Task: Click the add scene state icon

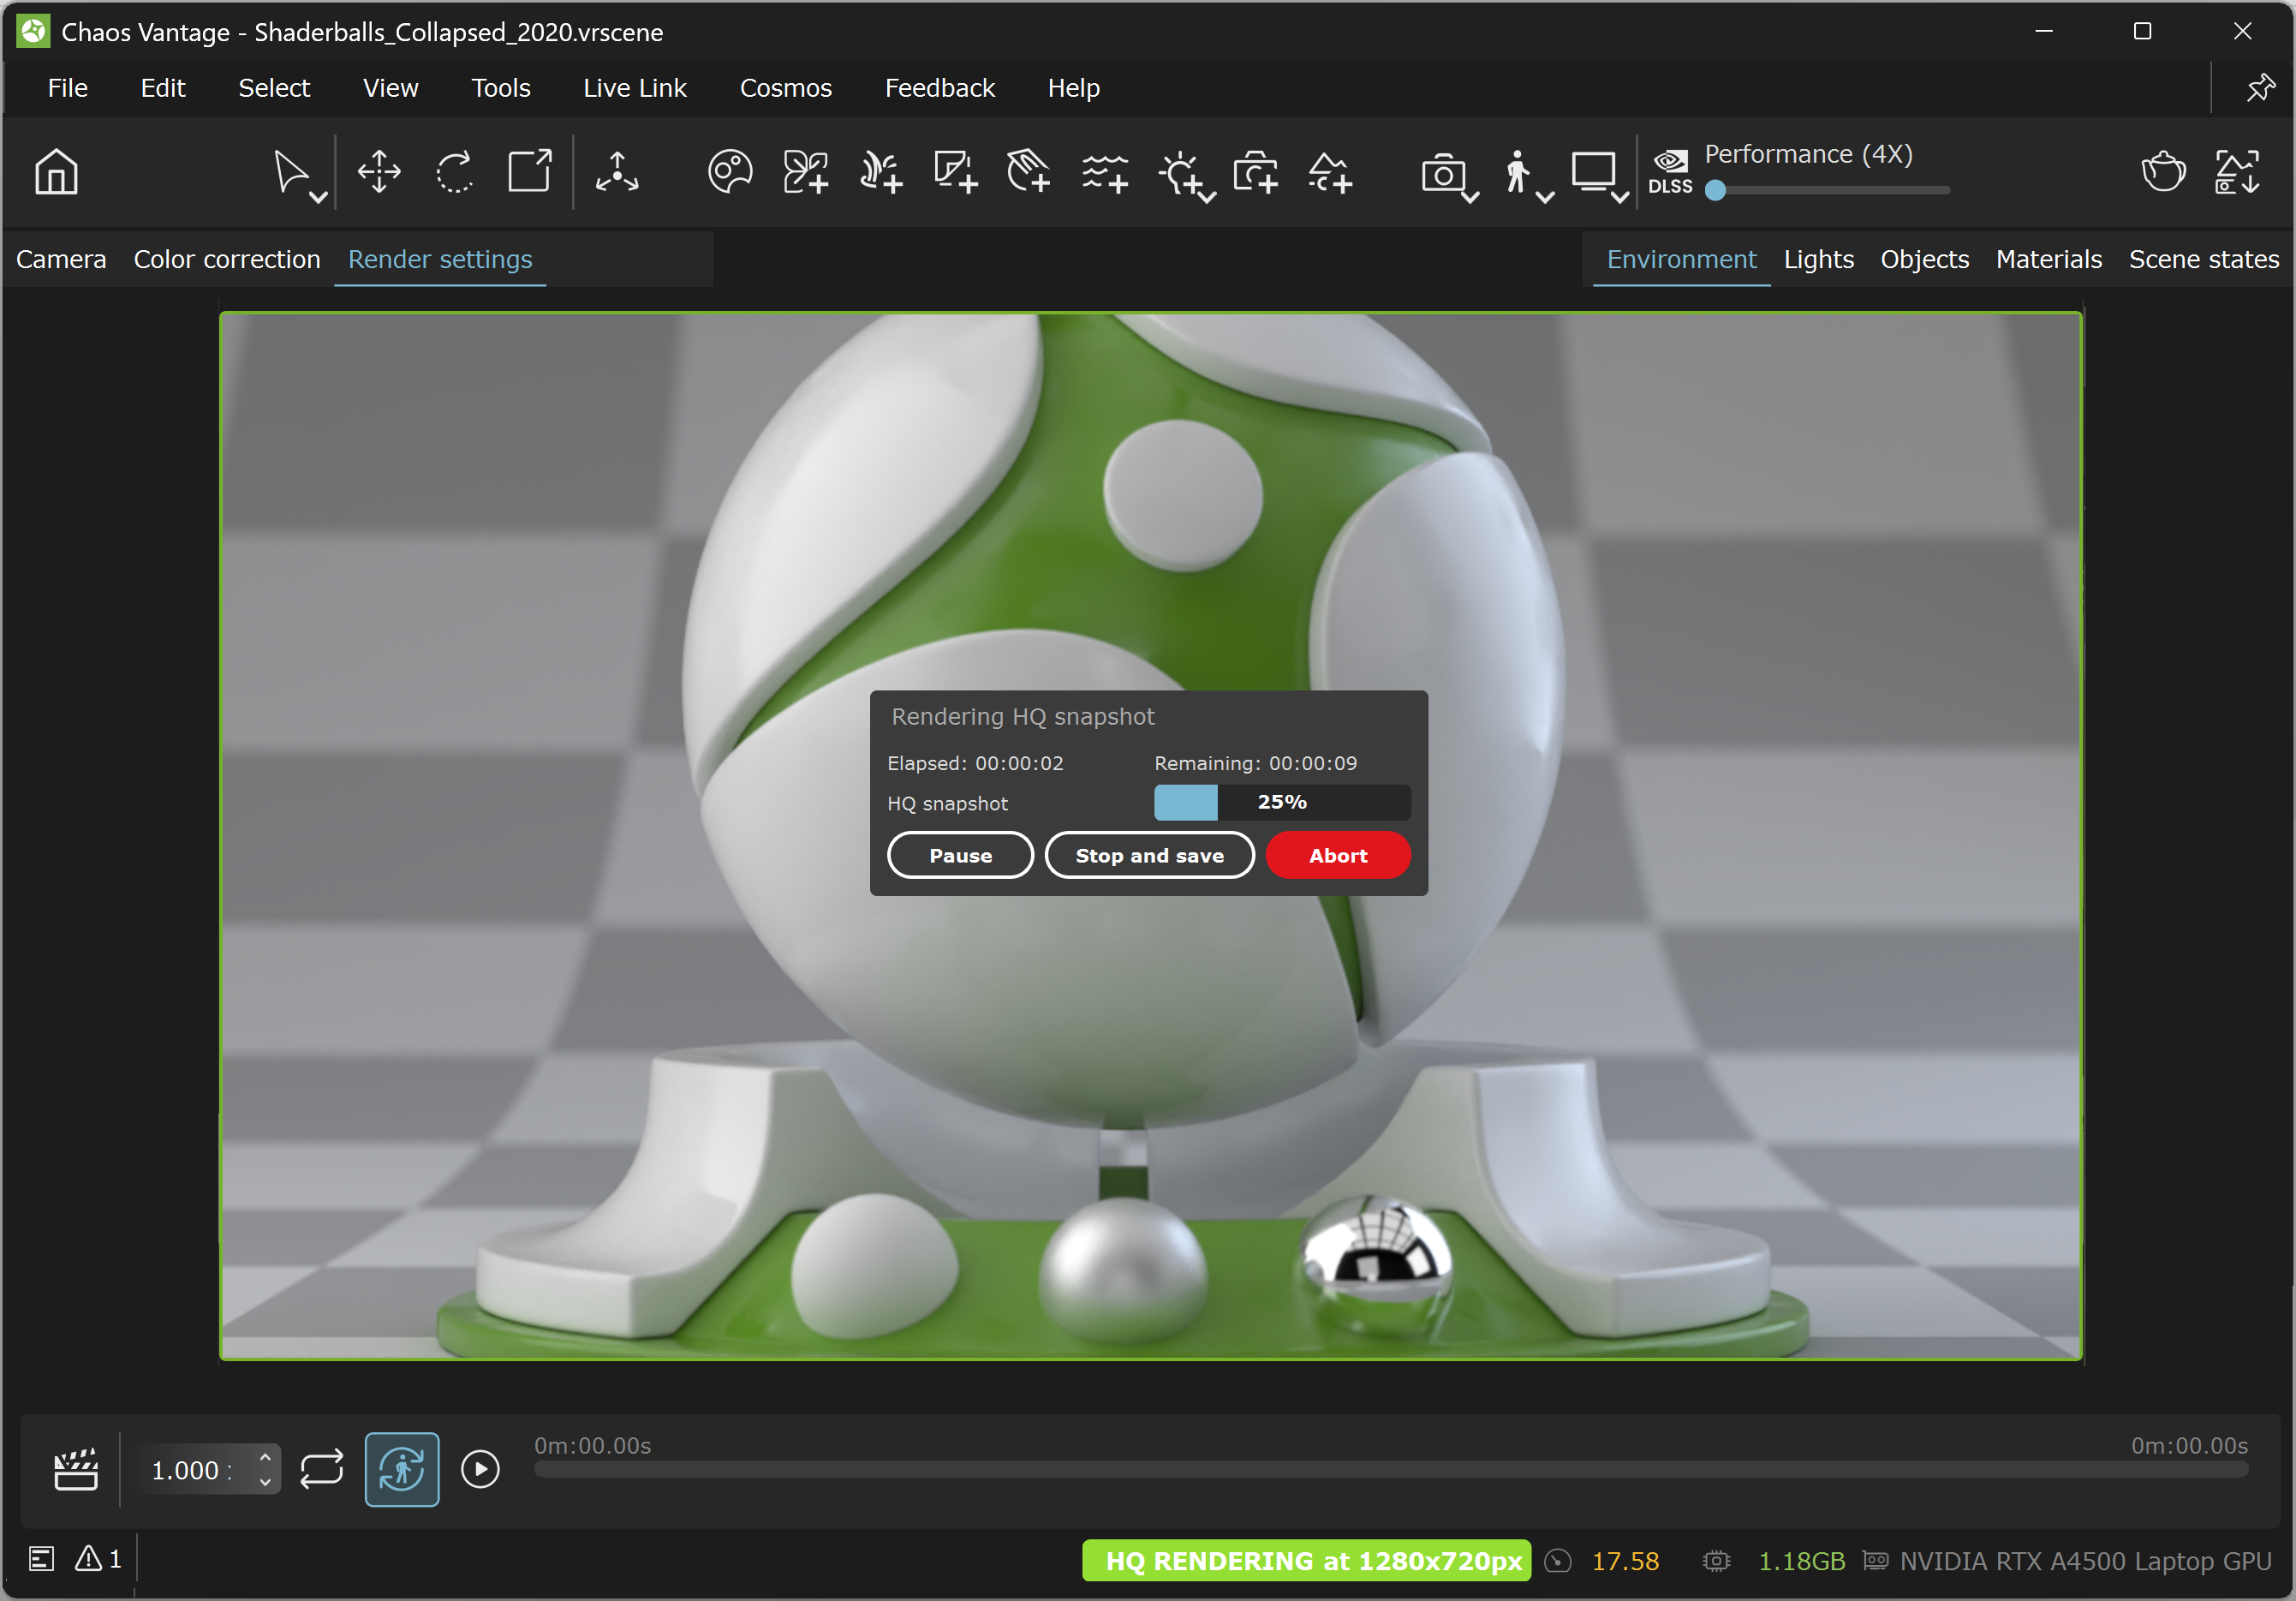Action: coord(1331,172)
